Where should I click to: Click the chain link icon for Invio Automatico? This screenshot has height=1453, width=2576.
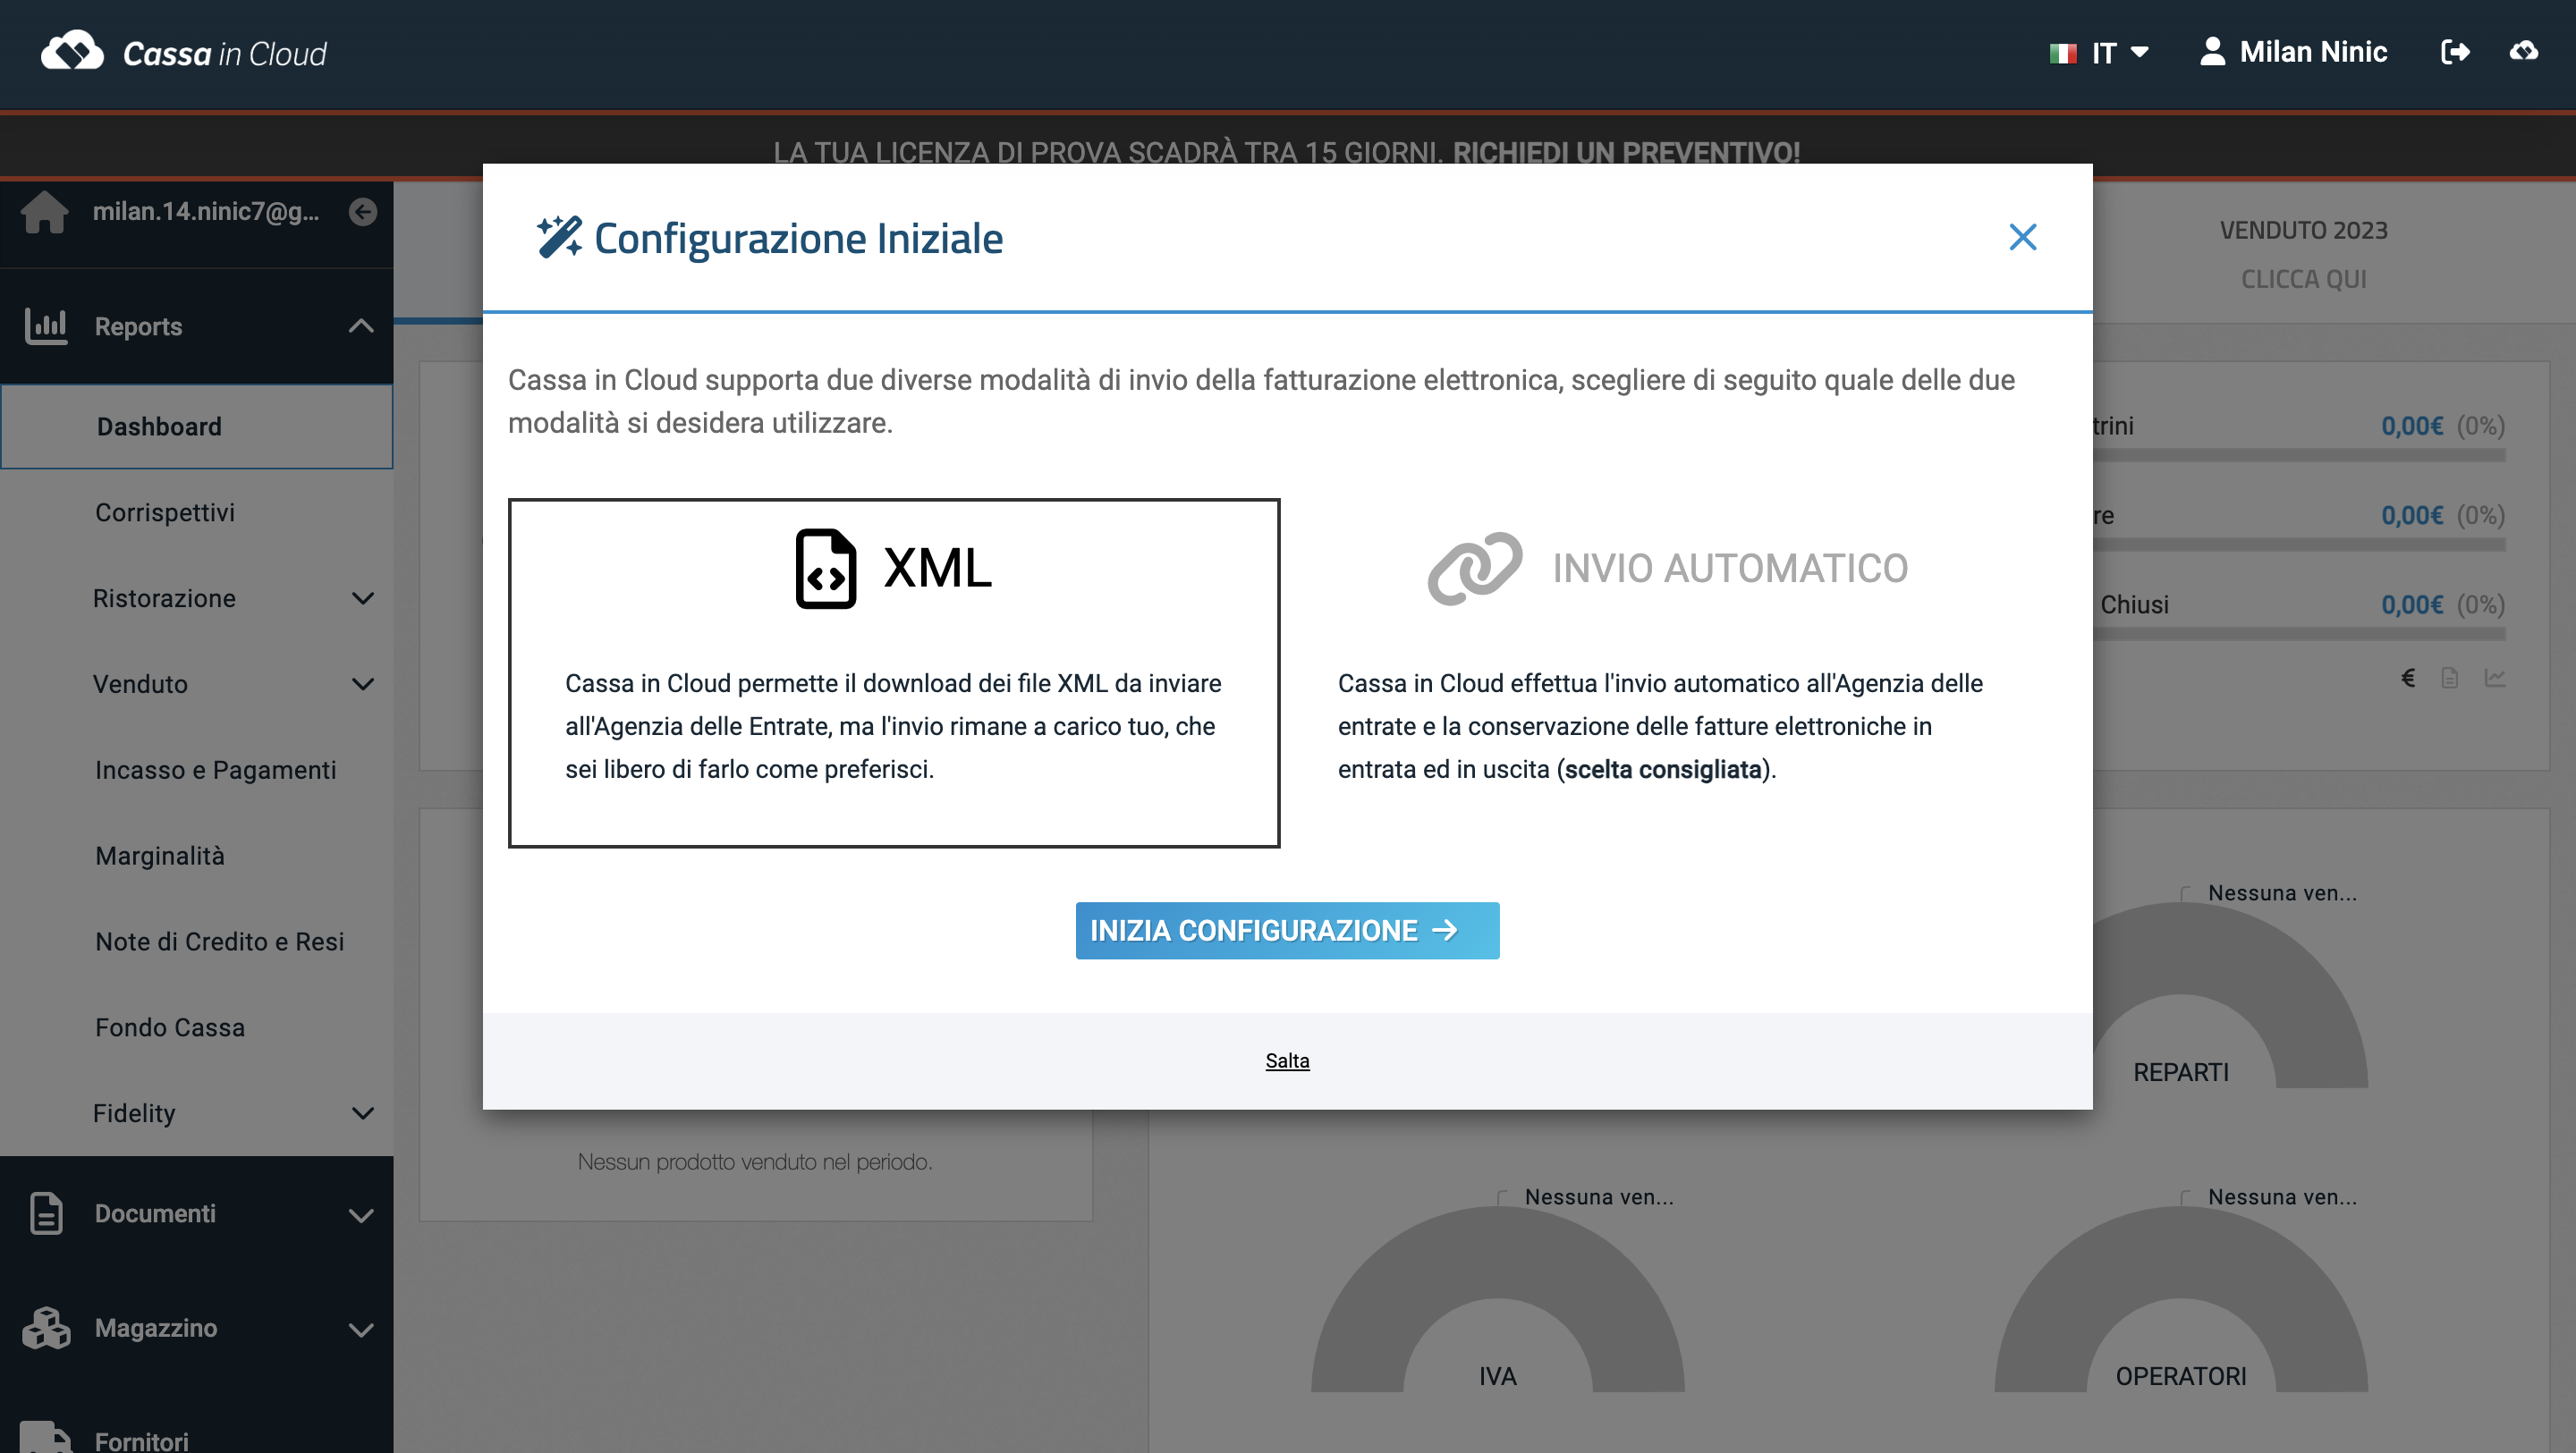(x=1474, y=568)
